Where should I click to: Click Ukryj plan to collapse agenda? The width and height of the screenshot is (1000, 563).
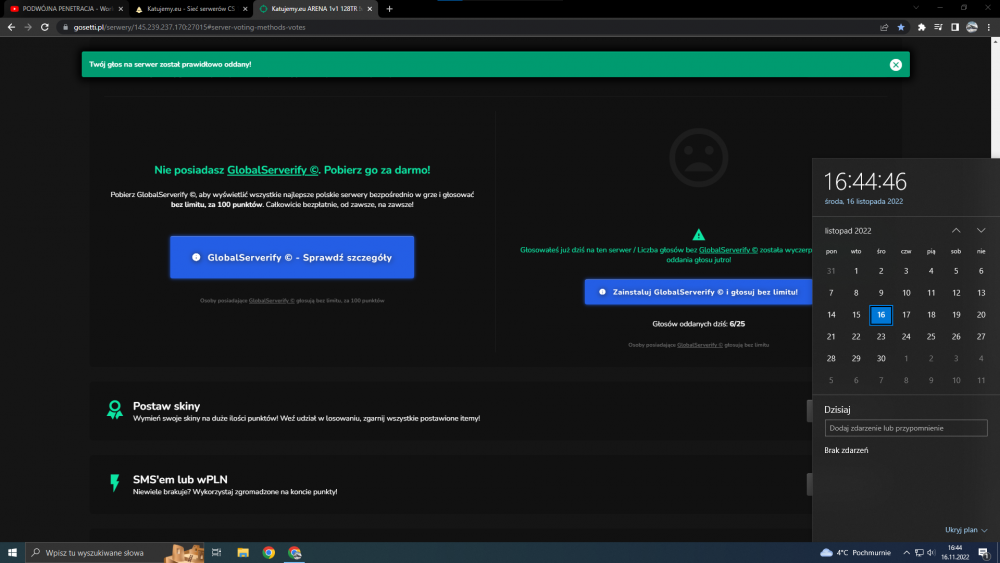[966, 530]
